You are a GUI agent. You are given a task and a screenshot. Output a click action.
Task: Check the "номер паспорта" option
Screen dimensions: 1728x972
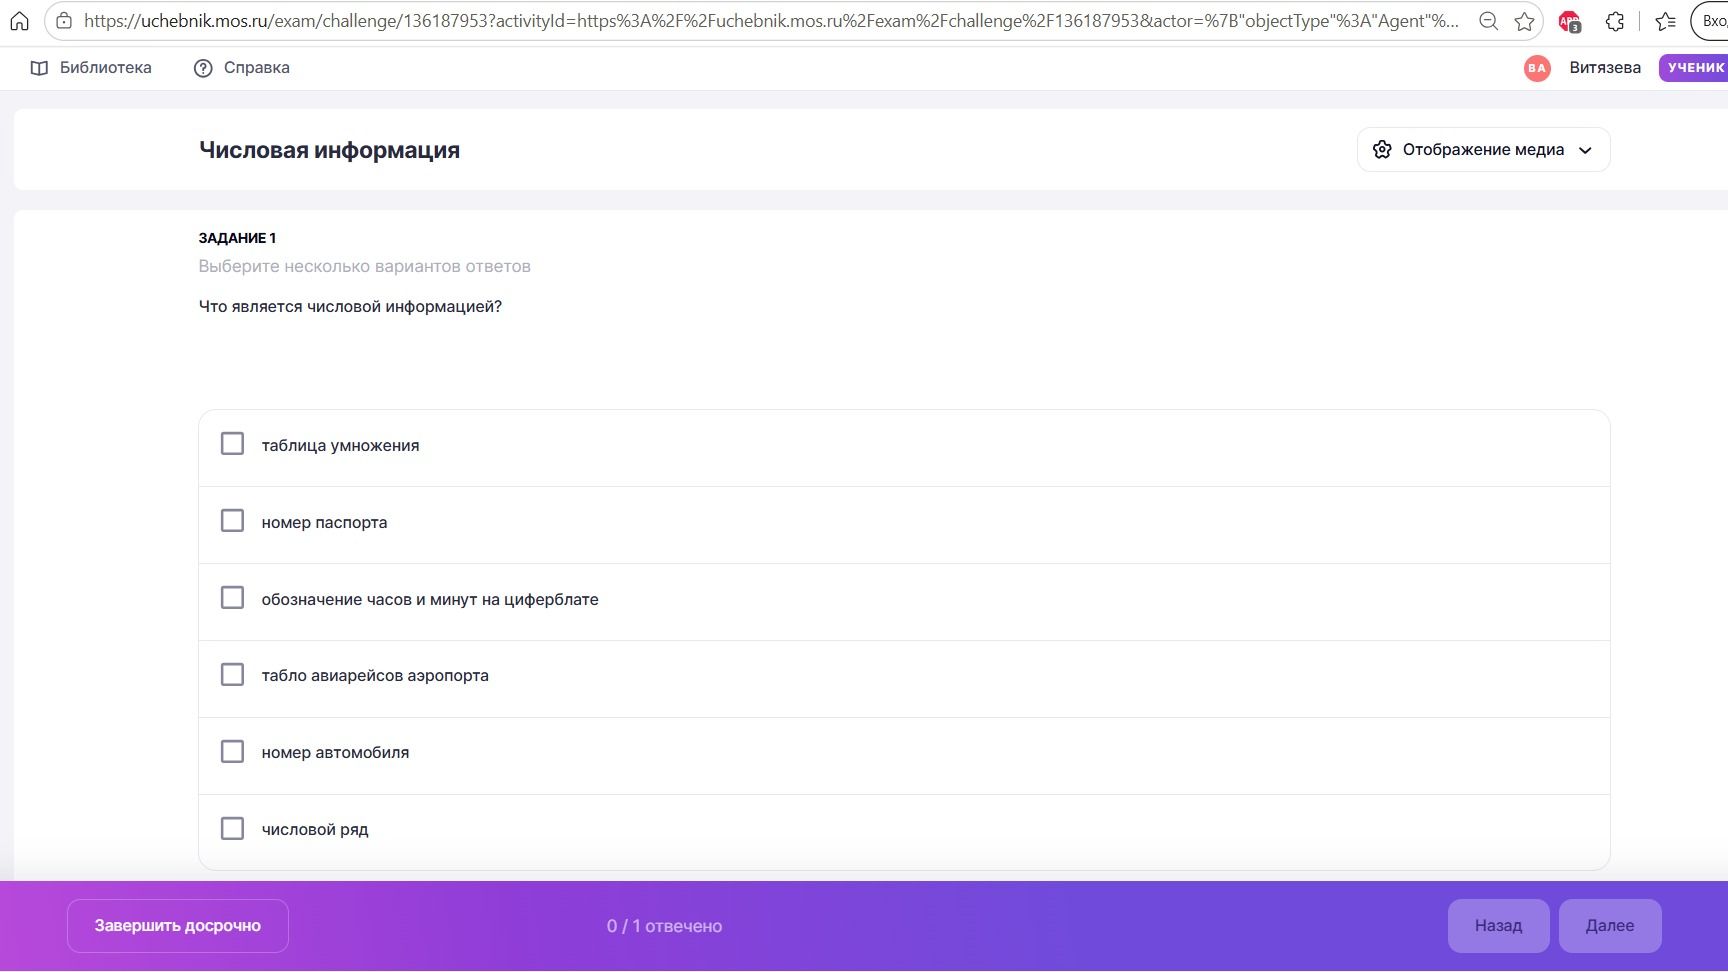point(232,521)
